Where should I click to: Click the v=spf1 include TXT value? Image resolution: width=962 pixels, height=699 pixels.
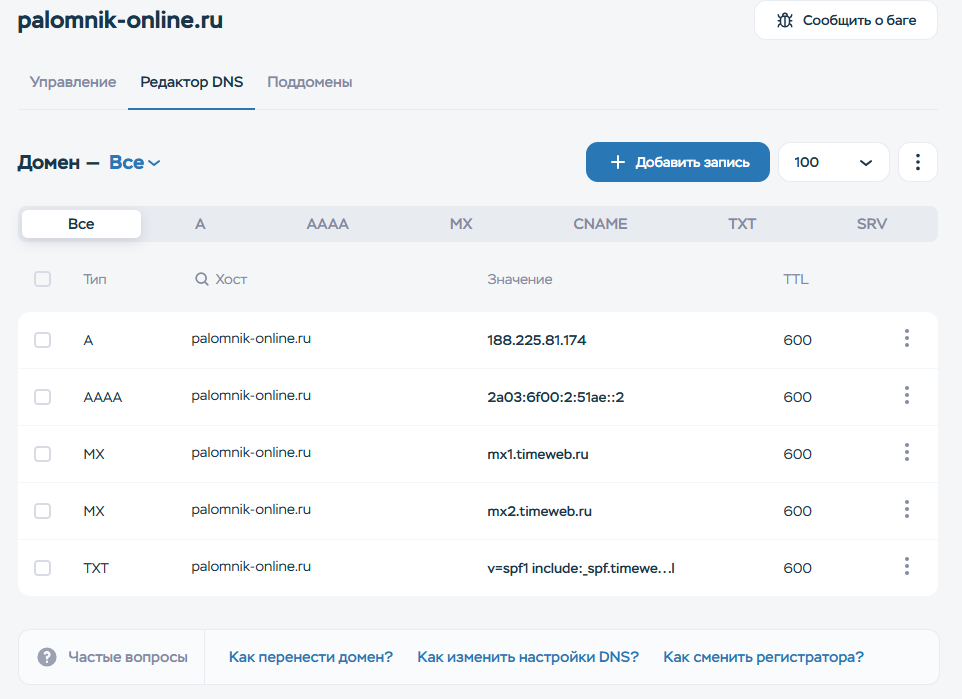pos(581,568)
